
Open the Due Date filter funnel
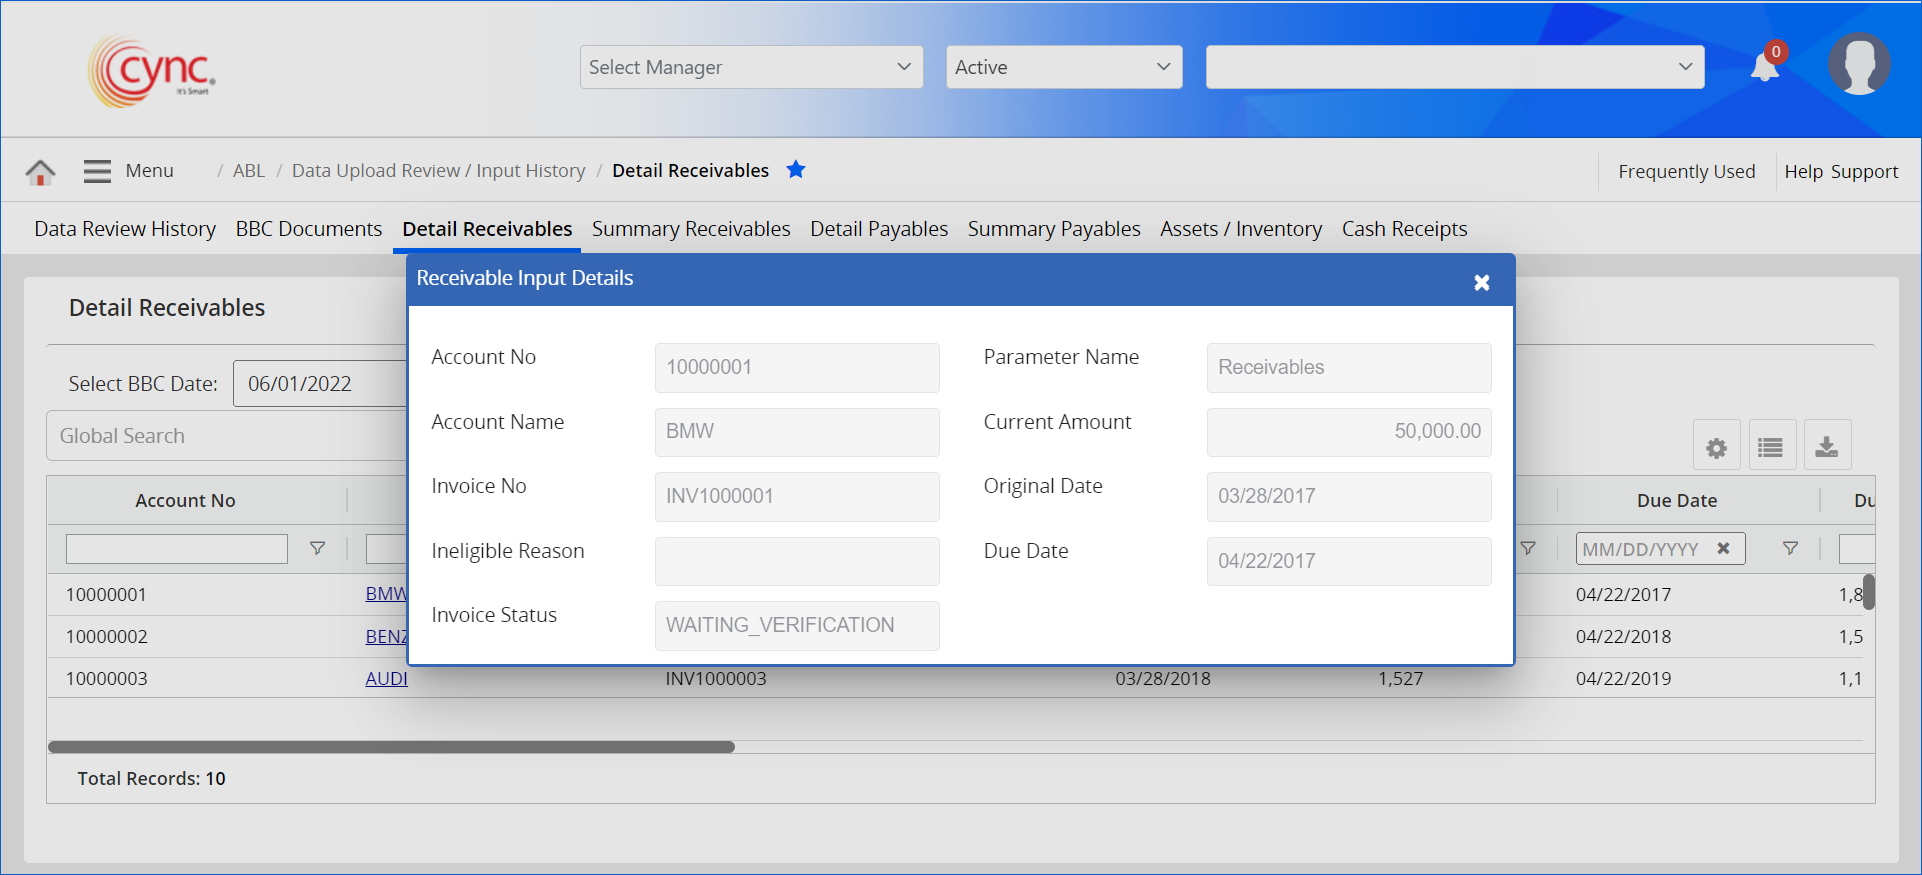(1790, 548)
